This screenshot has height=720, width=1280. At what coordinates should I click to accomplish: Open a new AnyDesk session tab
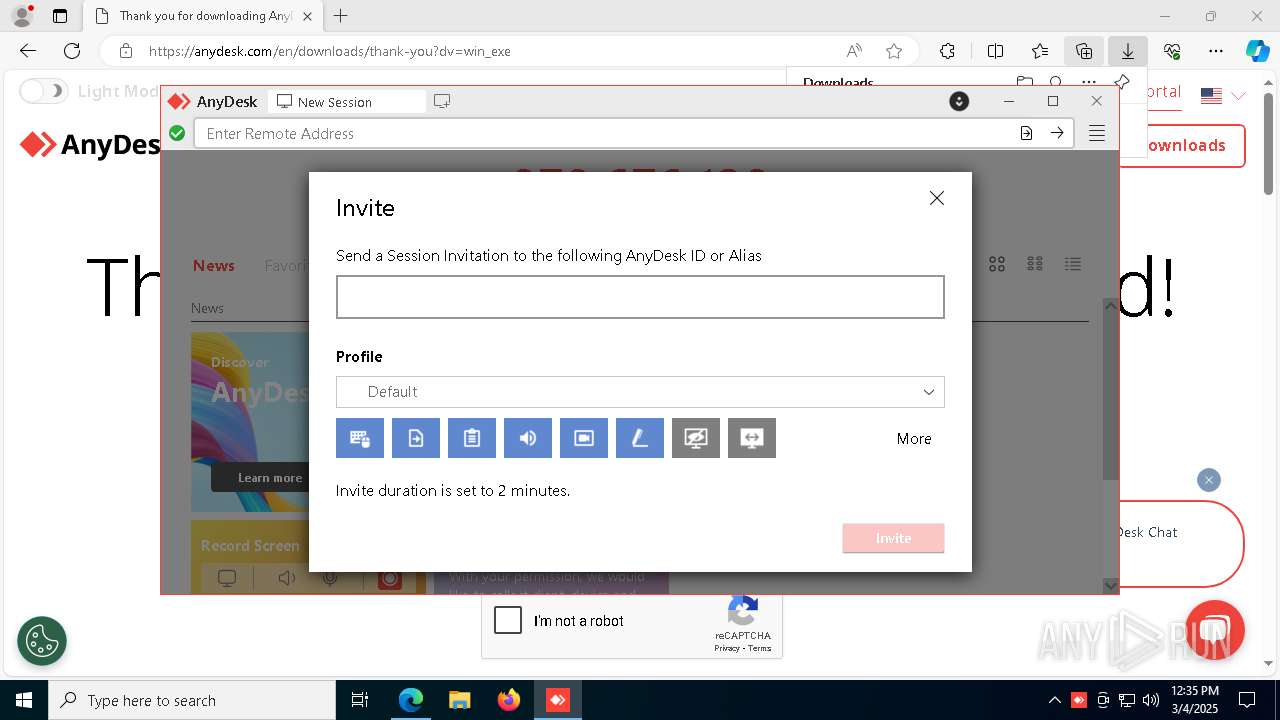point(442,101)
